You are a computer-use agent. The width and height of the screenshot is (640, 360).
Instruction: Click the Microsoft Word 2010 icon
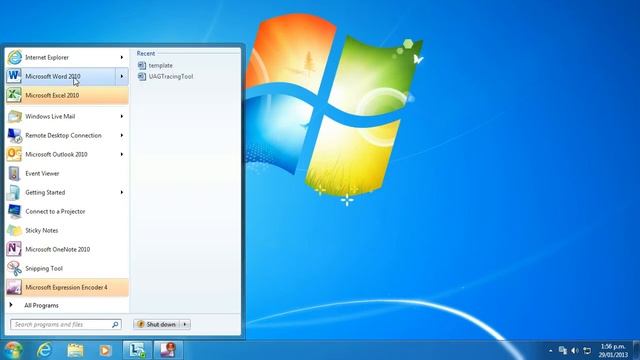click(x=14, y=76)
